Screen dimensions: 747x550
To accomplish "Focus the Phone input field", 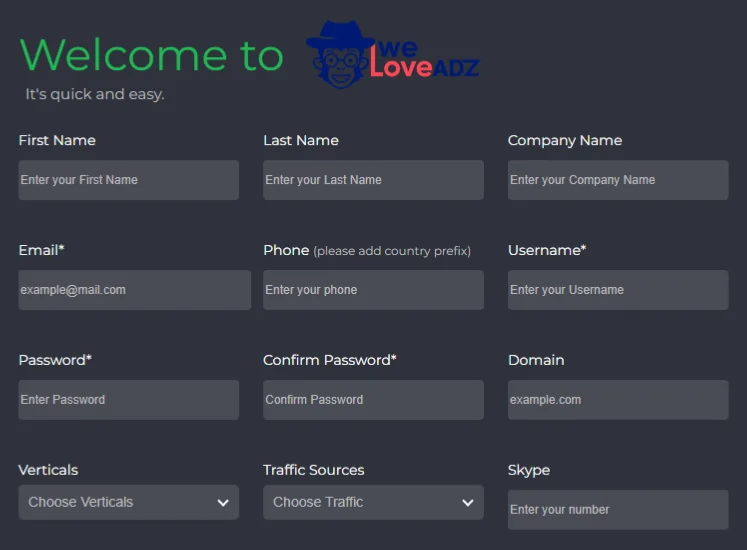I will (374, 290).
